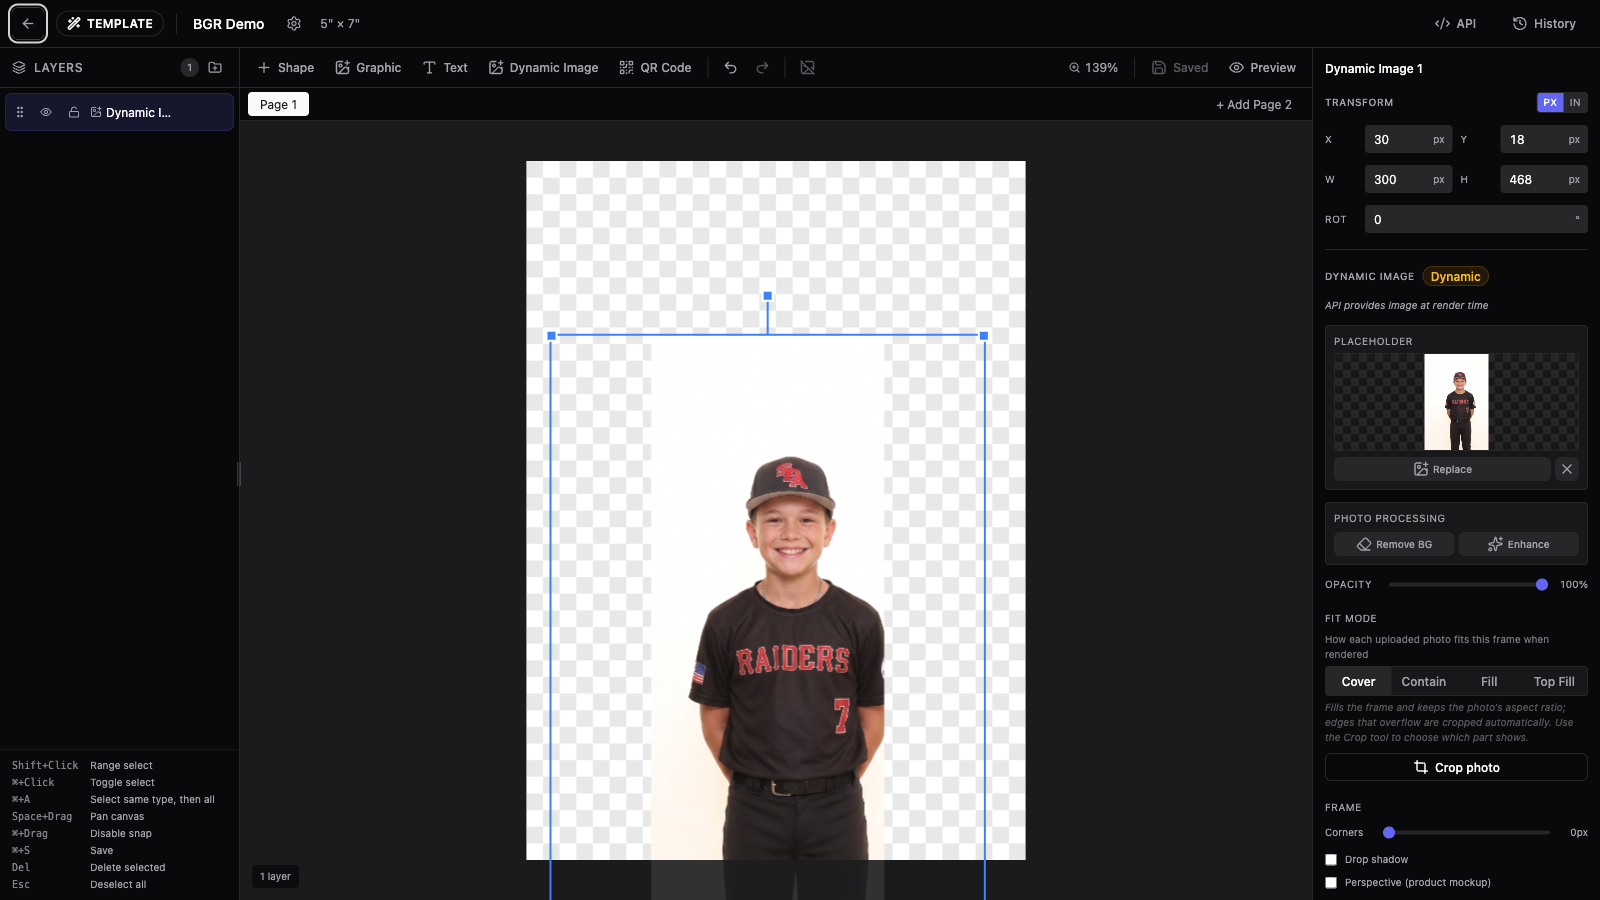Click the BGR Demo title
This screenshot has width=1600, height=900.
[229, 24]
